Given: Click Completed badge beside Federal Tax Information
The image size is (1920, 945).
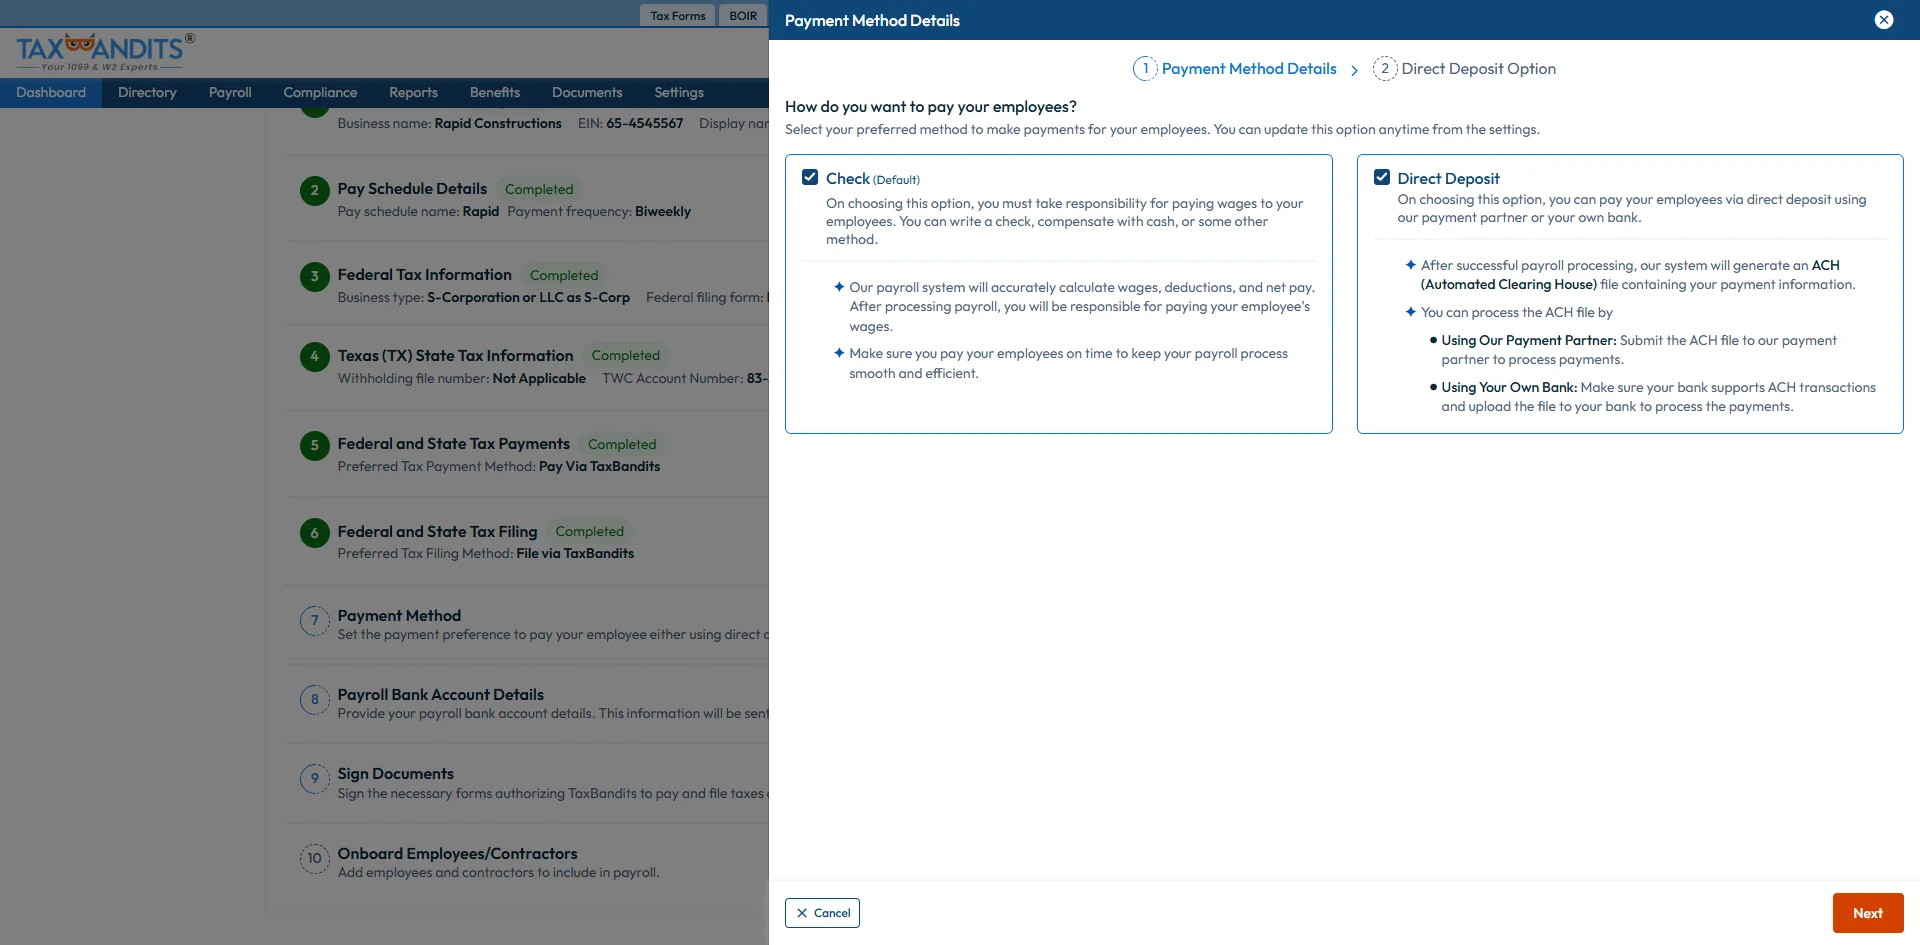Looking at the screenshot, I should 564,275.
